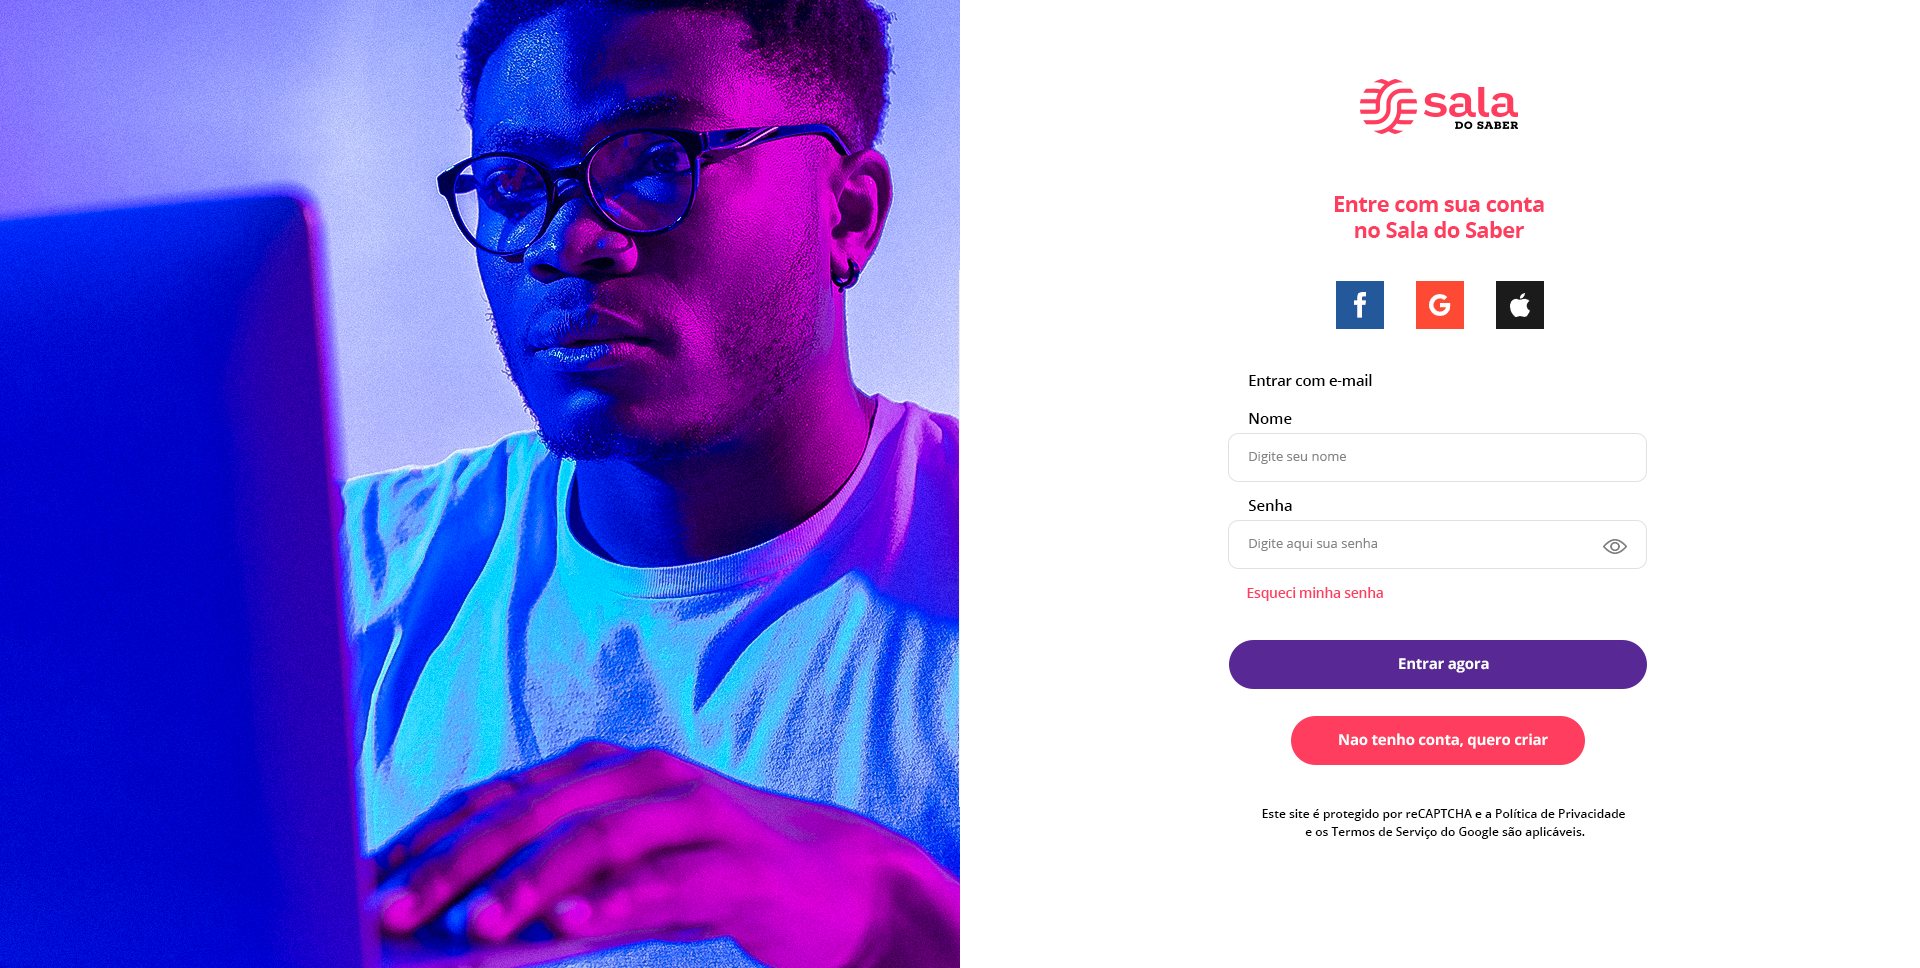This screenshot has height=968, width=1920.
Task: Focus the 'Digite aqui sua senha' field
Action: click(x=1437, y=544)
